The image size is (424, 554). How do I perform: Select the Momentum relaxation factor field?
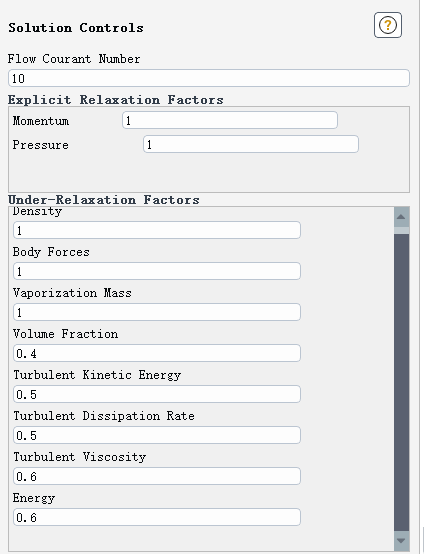coord(230,120)
